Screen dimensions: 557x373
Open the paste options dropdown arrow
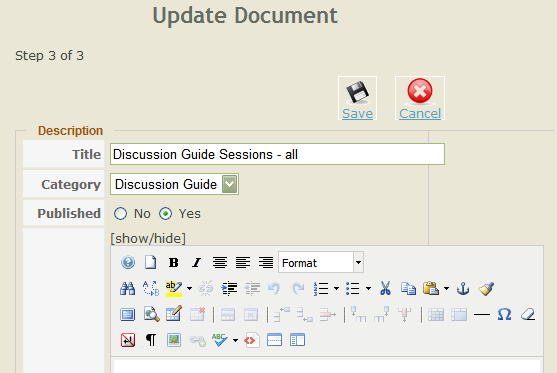tap(447, 288)
